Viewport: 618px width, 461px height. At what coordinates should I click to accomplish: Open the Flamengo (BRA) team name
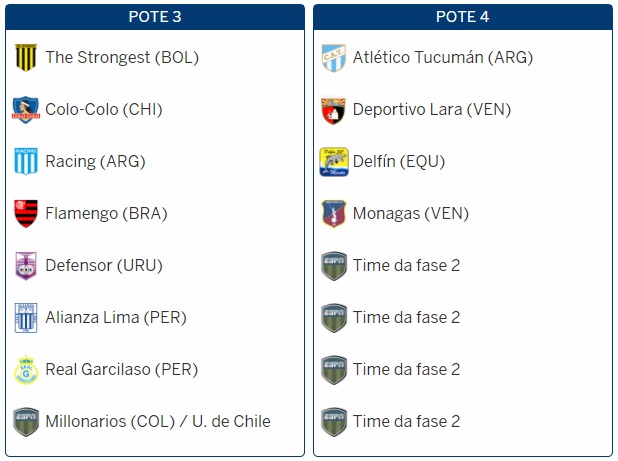106,213
